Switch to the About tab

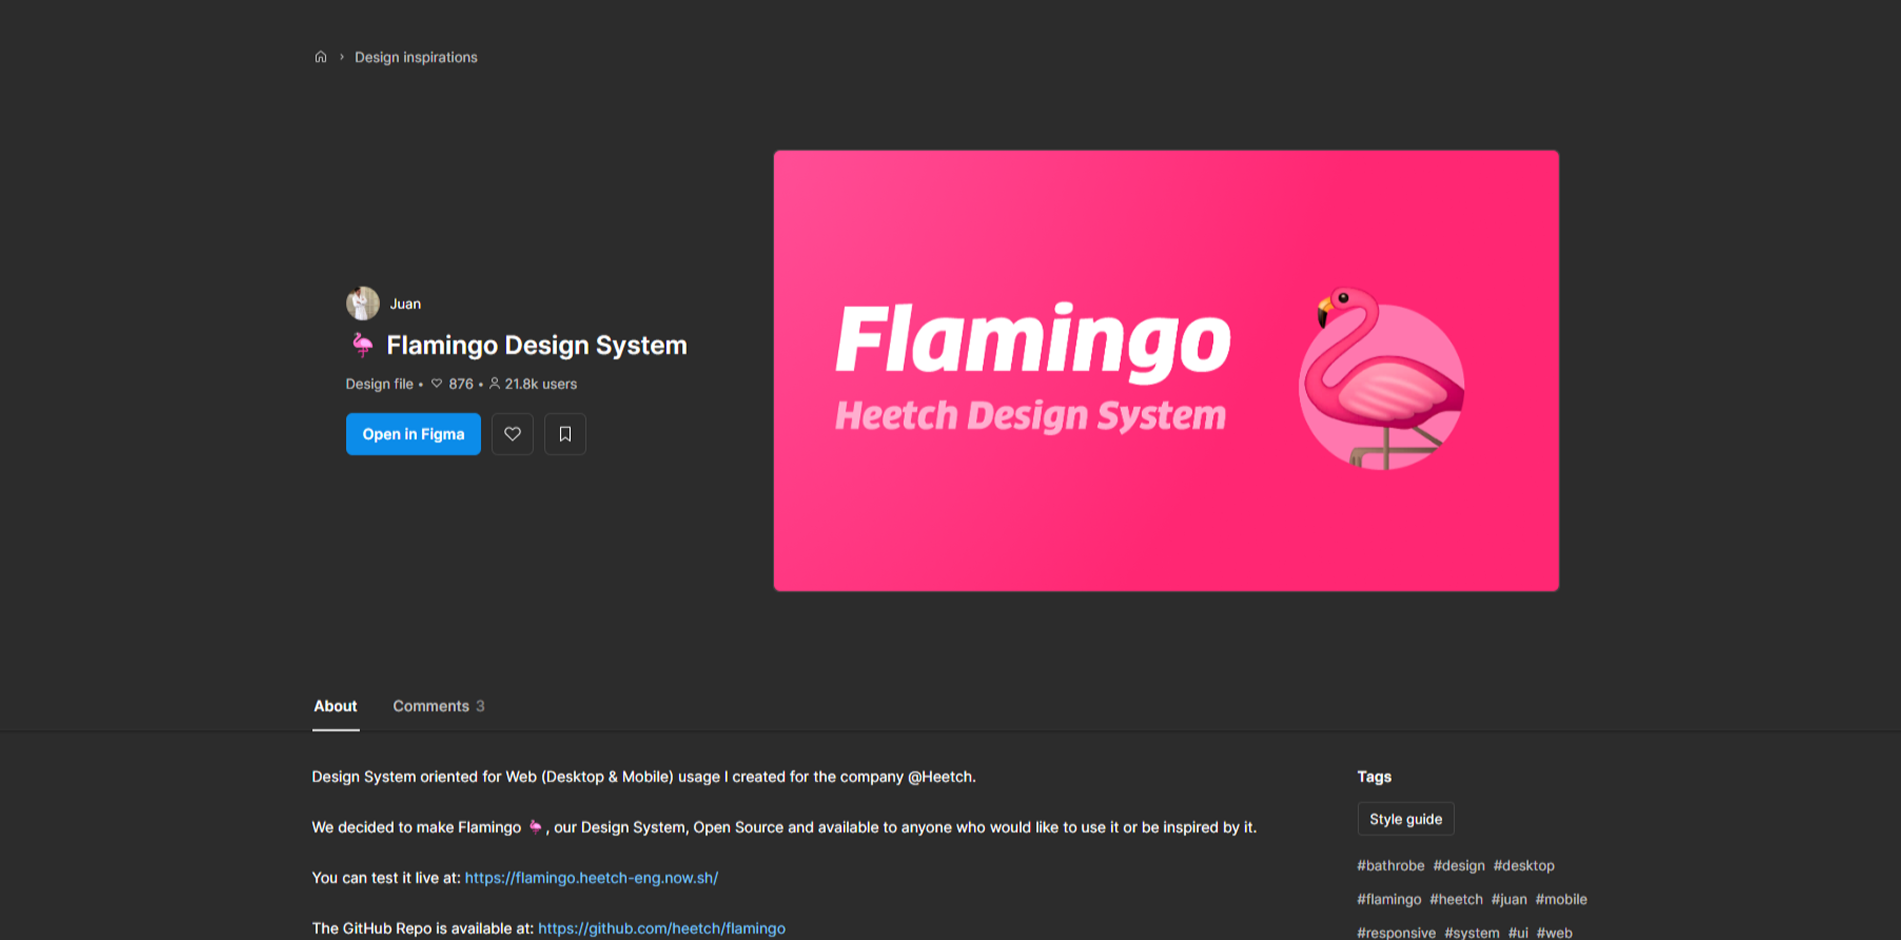point(335,706)
